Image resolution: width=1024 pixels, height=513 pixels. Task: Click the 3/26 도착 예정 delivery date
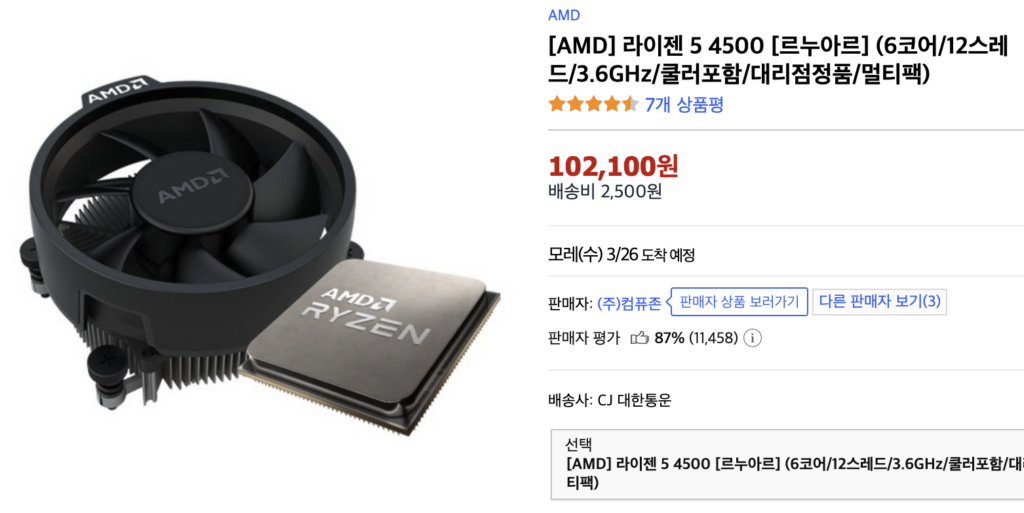click(x=650, y=255)
